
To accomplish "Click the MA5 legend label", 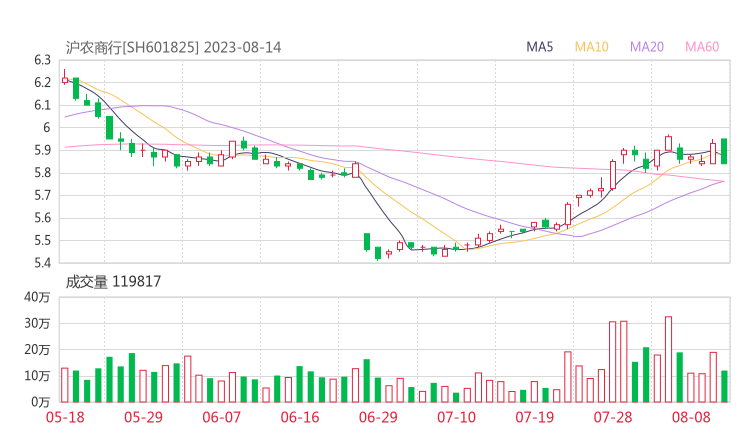I will click(539, 47).
